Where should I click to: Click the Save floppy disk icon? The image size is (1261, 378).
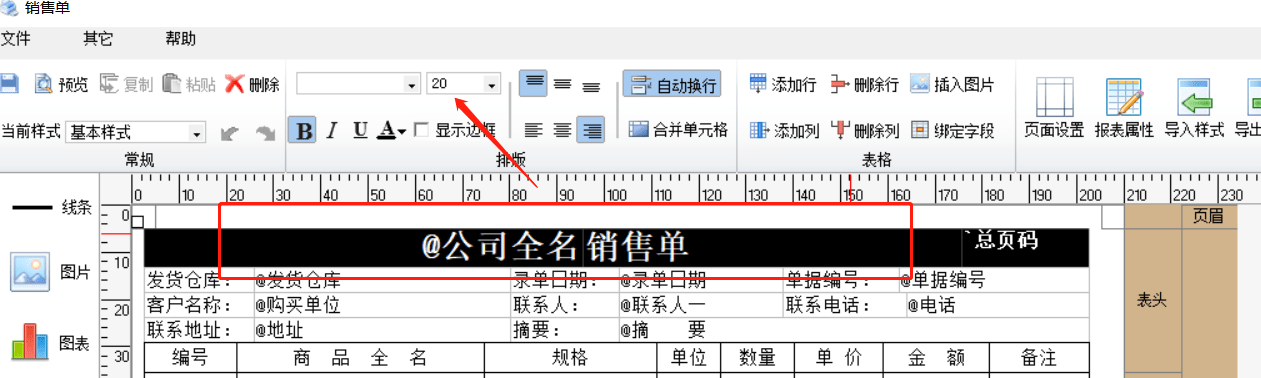pyautogui.click(x=8, y=84)
